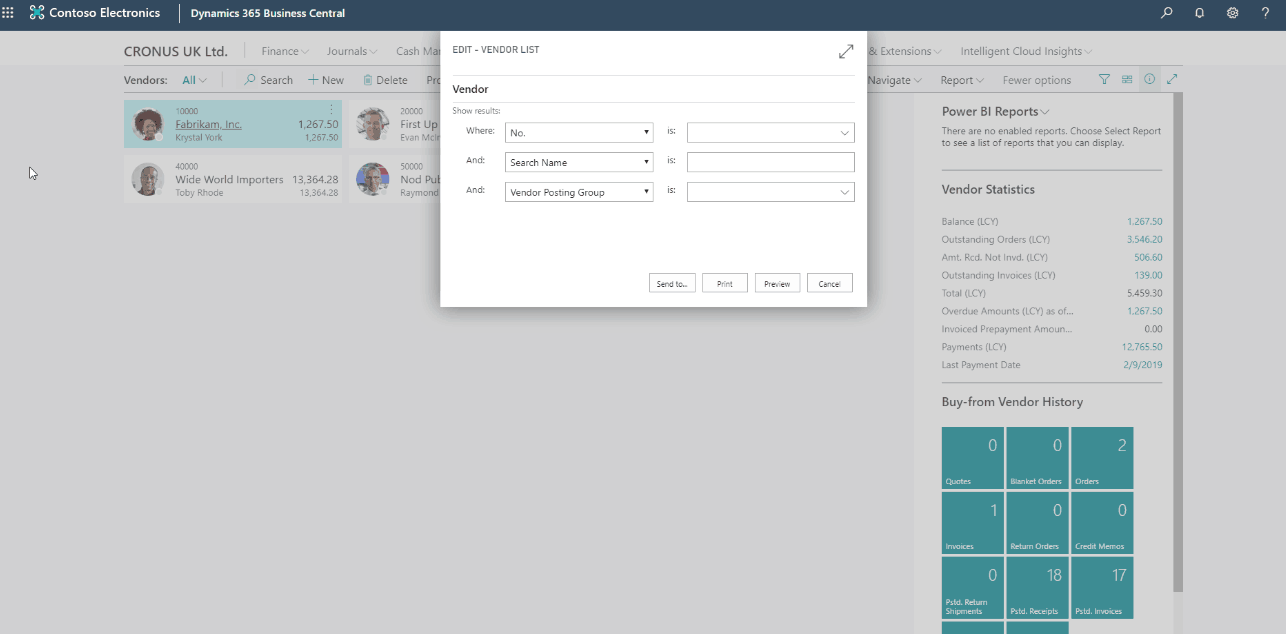Image resolution: width=1286 pixels, height=634 pixels.
Task: Expand the Vendors page to full width
Action: click(1173, 80)
